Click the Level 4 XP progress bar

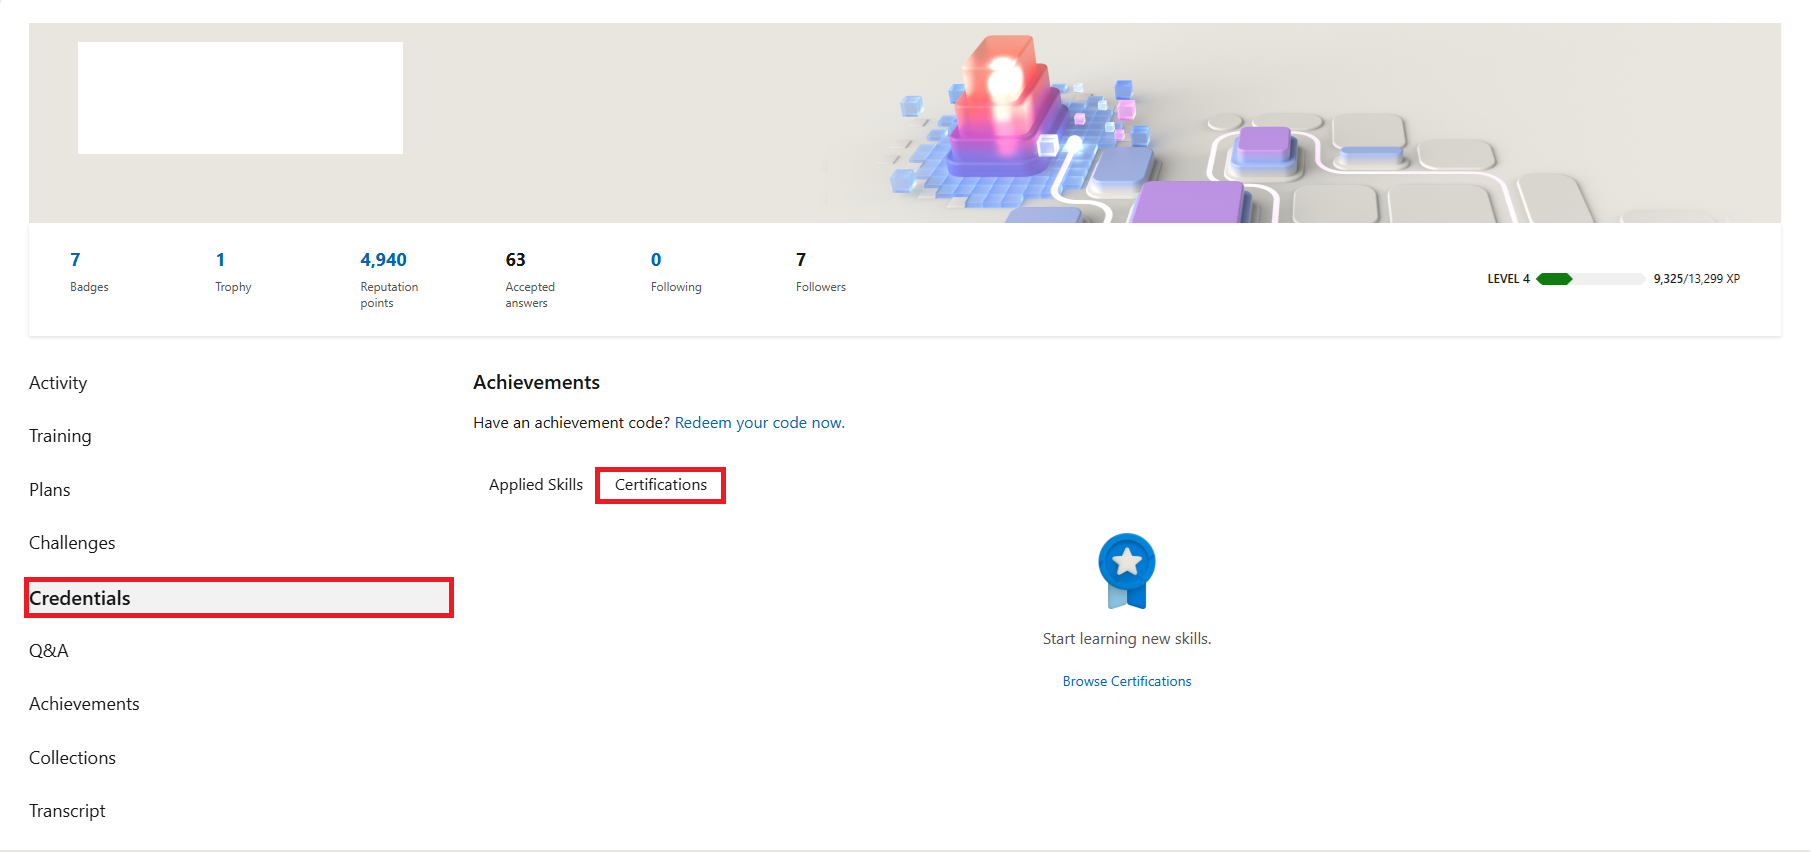point(1590,279)
